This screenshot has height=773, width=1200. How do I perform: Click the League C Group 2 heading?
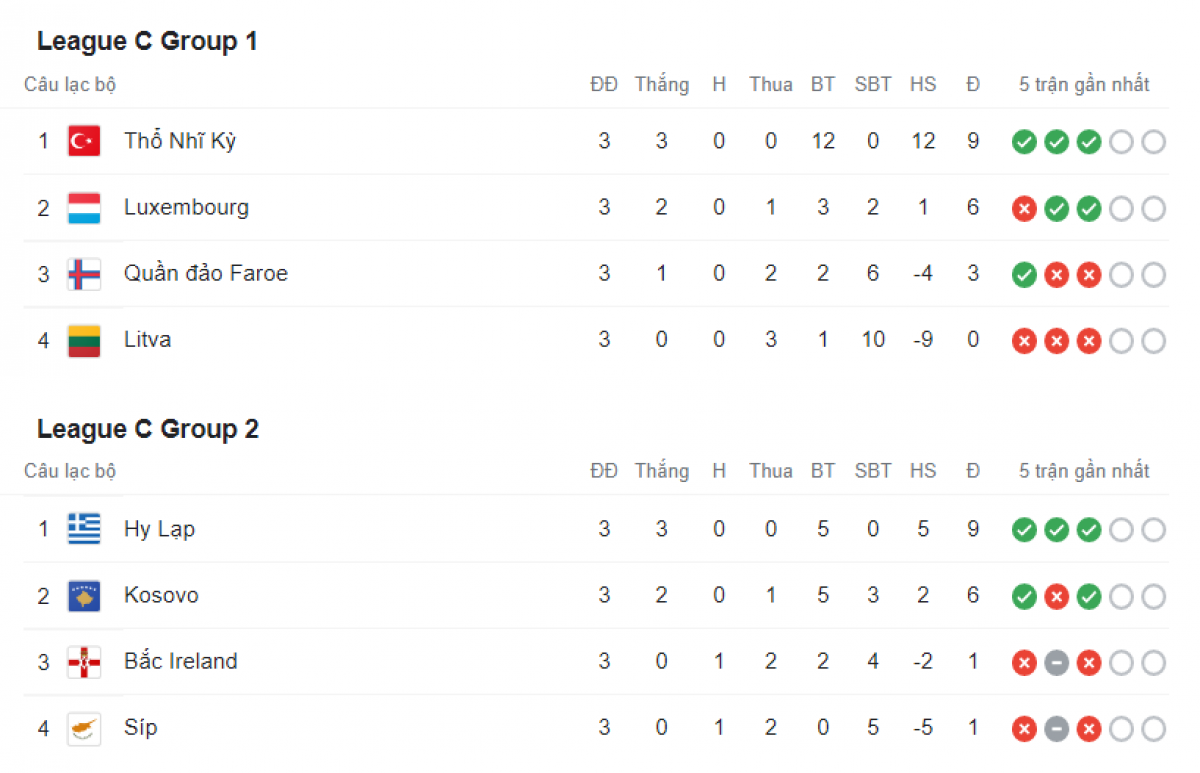tap(148, 429)
